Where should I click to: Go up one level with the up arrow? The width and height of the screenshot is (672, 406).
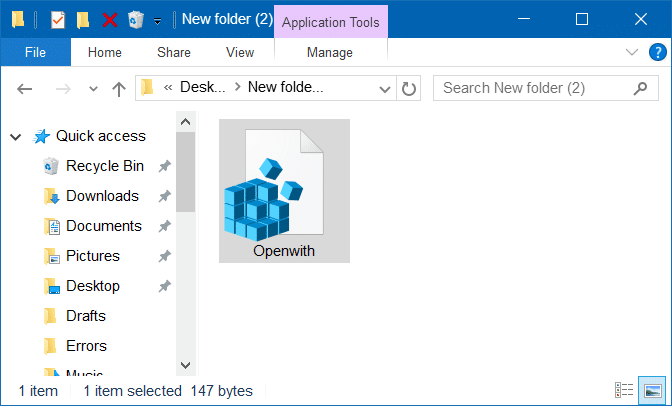(119, 89)
